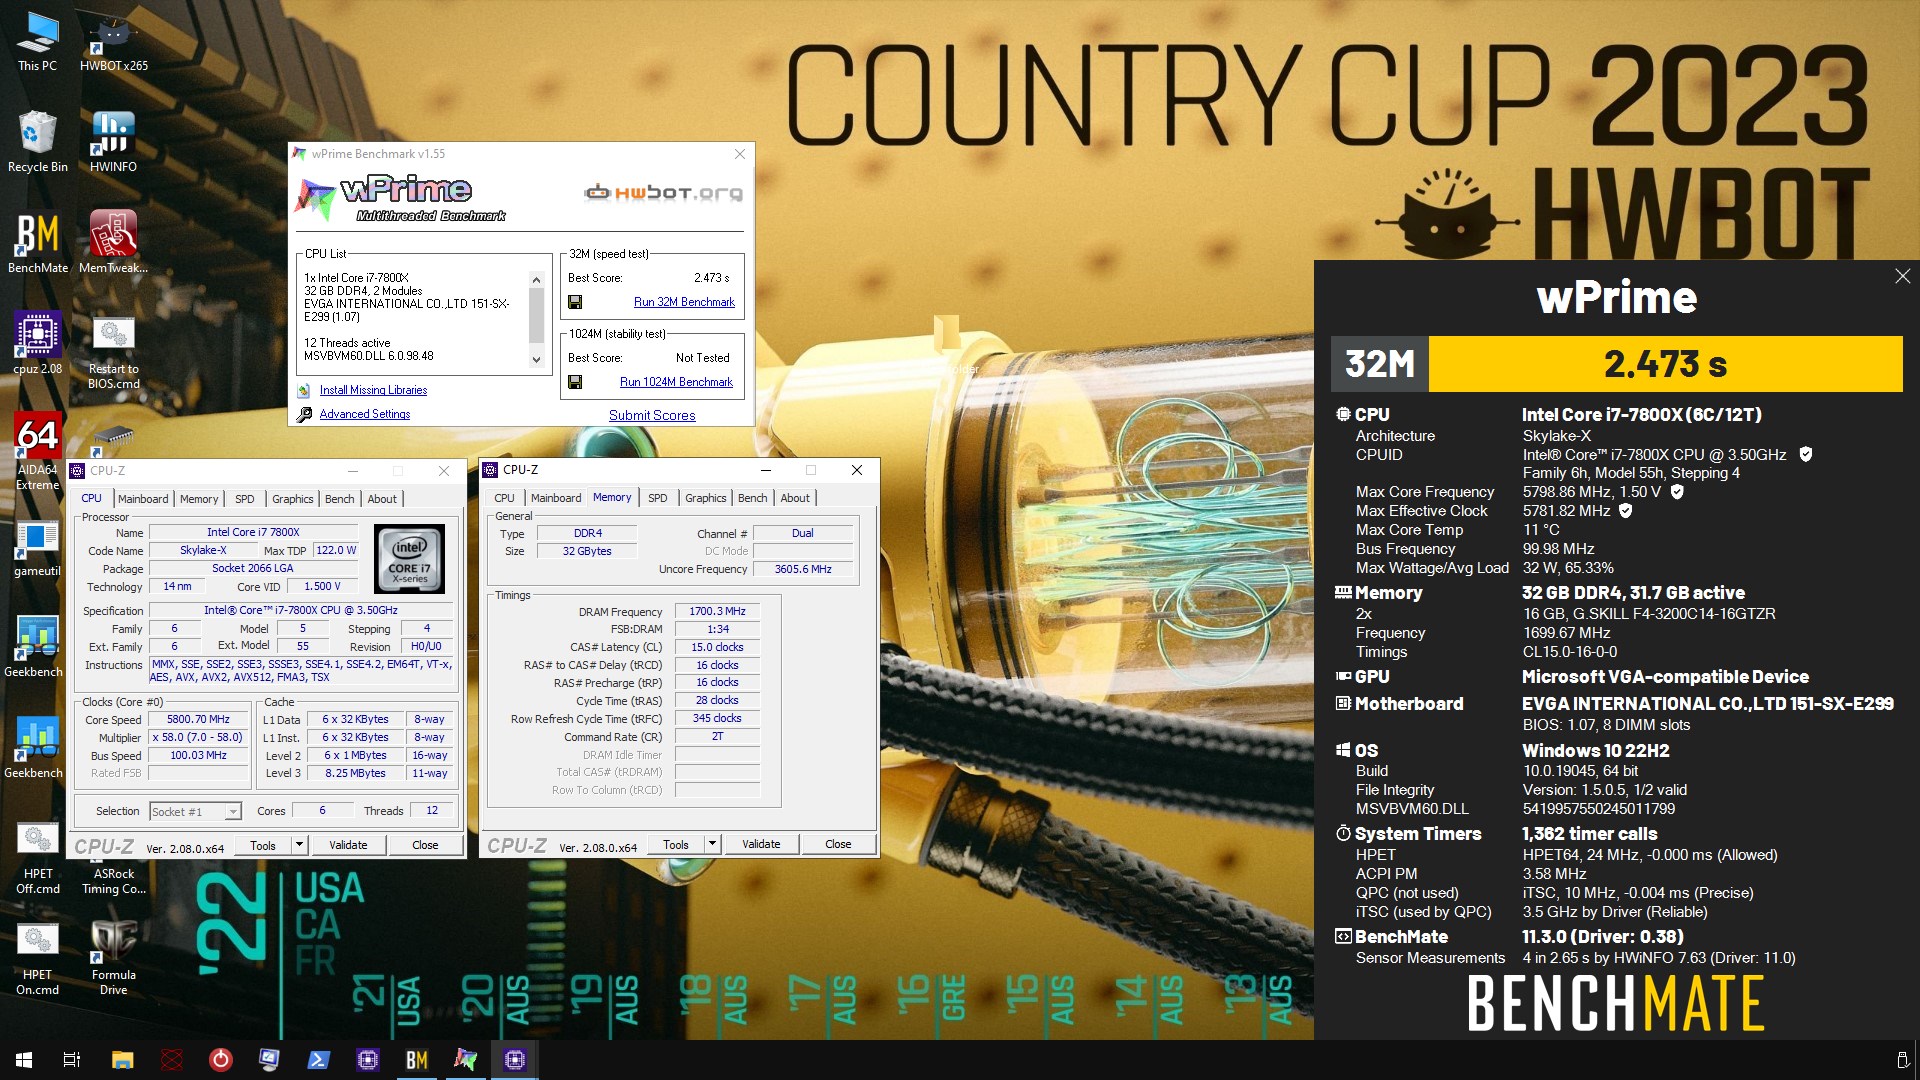Open SPD tab in left CPU-Z window

245,499
